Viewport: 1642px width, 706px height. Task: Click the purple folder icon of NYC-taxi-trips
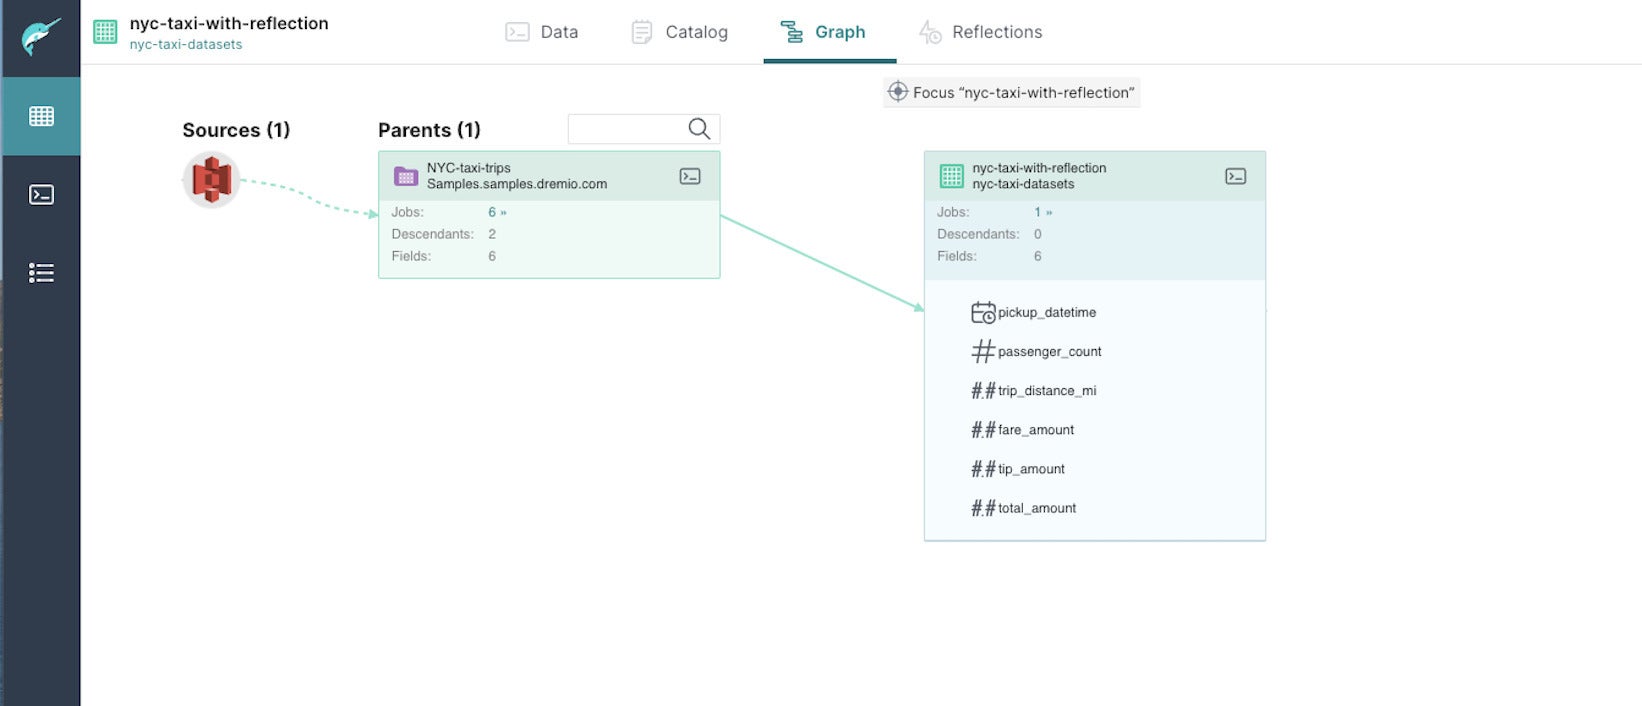tap(405, 176)
